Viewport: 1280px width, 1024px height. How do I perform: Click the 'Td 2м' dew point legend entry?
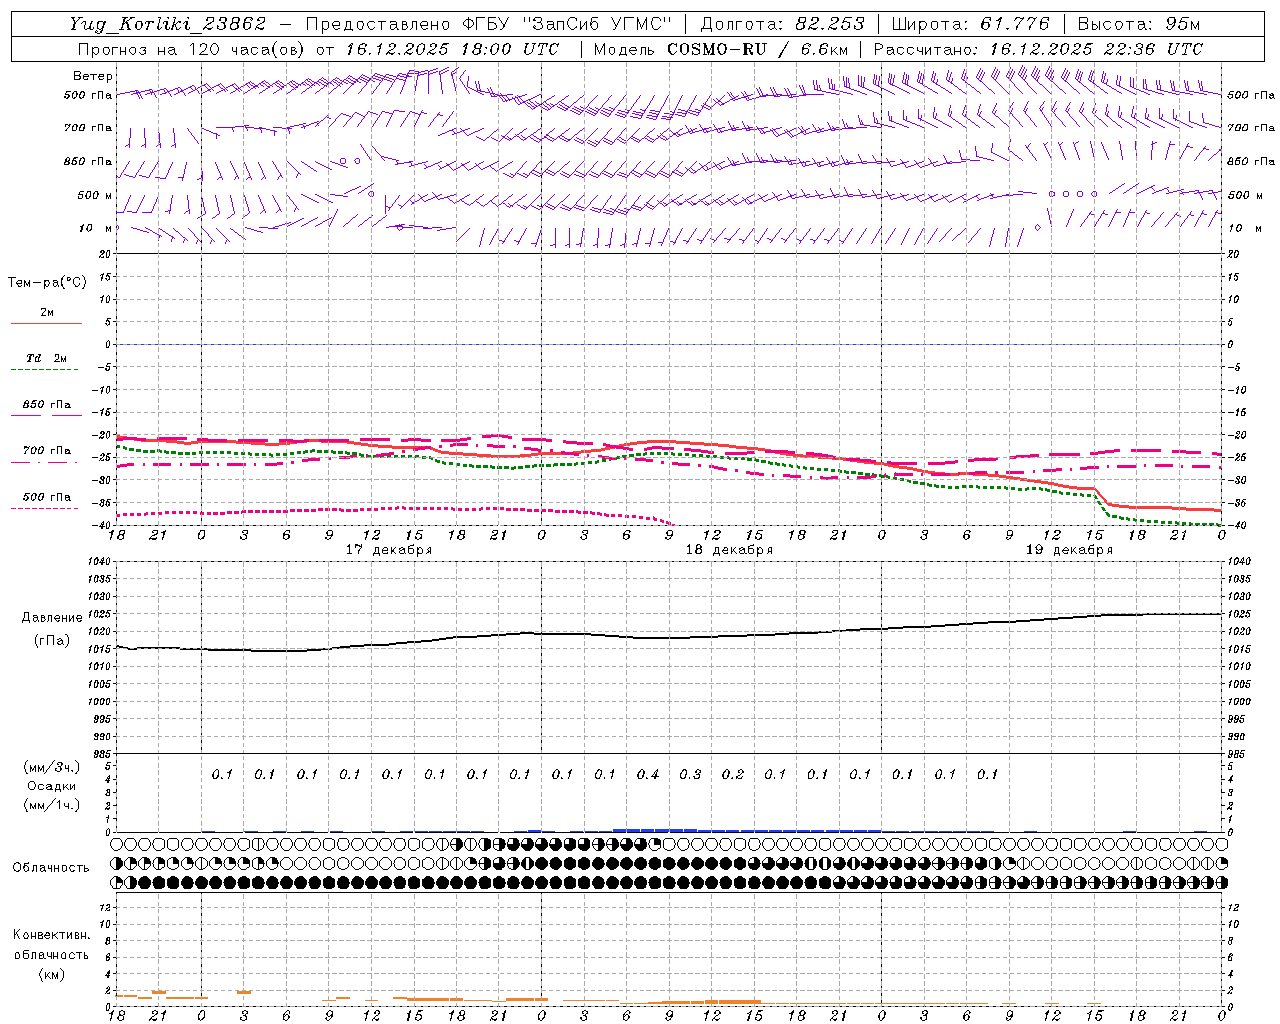tap(47, 358)
